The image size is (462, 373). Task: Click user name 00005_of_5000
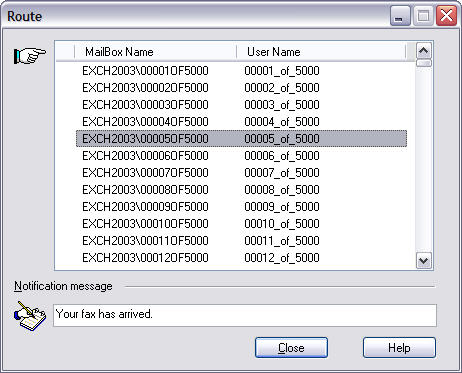click(282, 139)
